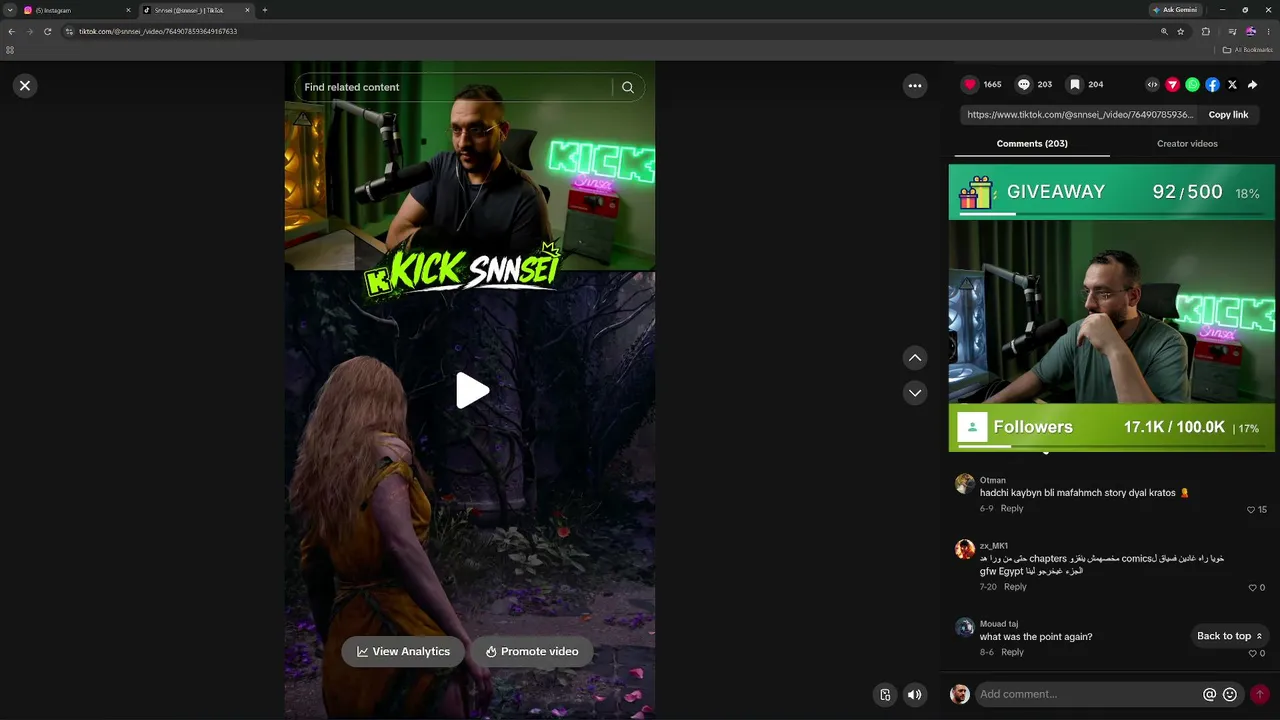Click the Mouad taj username
The width and height of the screenshot is (1280, 720).
click(999, 624)
